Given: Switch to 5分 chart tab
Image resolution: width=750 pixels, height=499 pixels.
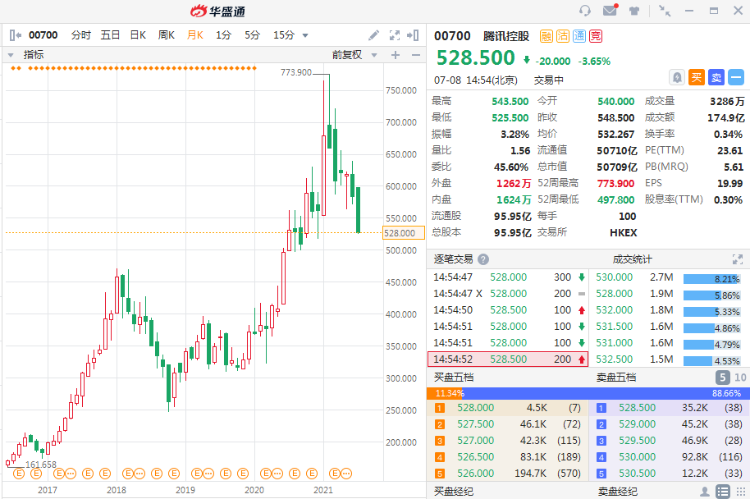Looking at the screenshot, I should pos(252,35).
